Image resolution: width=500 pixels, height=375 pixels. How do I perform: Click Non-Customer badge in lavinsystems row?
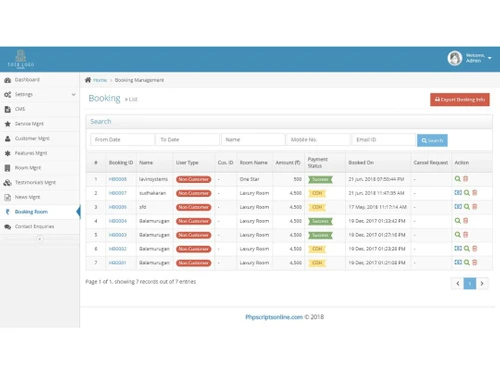click(194, 179)
